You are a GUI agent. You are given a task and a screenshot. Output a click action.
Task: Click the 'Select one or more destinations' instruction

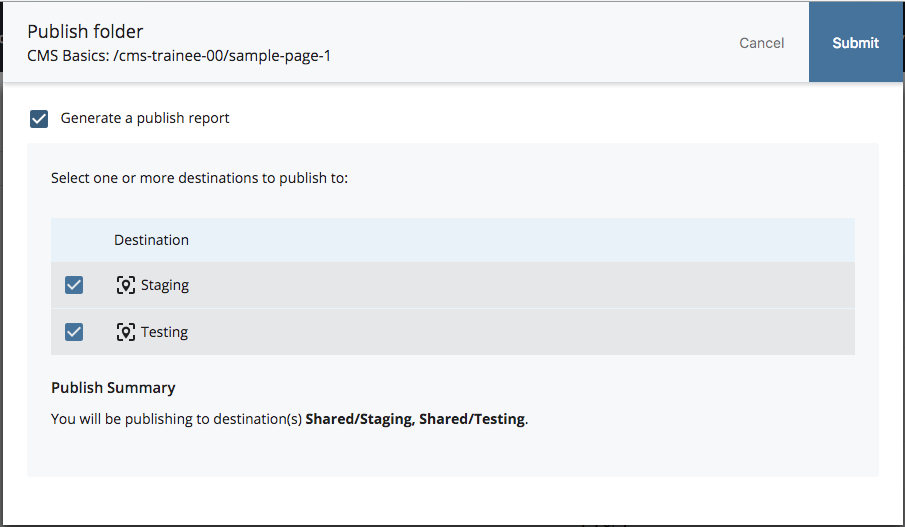tap(199, 179)
